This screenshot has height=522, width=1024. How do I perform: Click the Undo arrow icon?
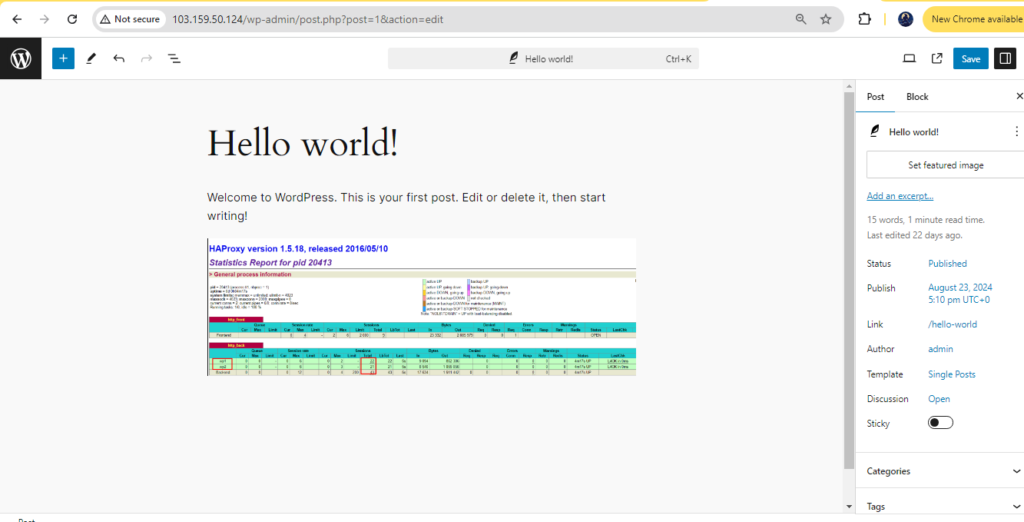pyautogui.click(x=119, y=59)
